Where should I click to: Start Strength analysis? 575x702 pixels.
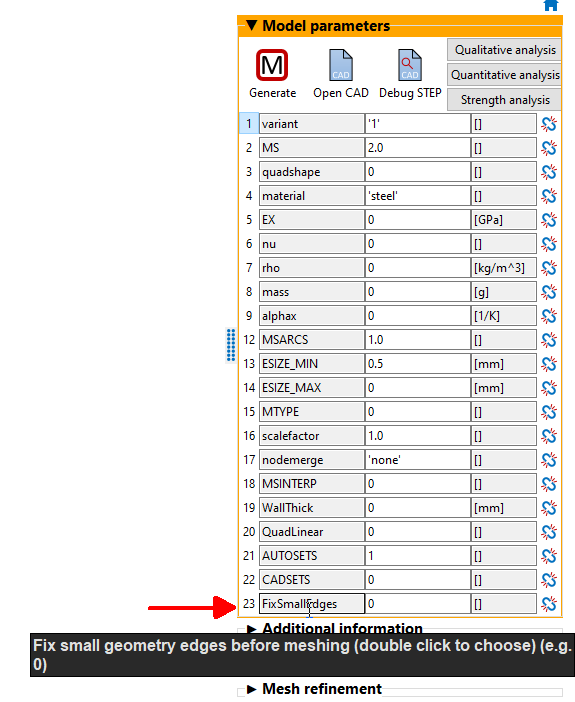click(x=505, y=100)
